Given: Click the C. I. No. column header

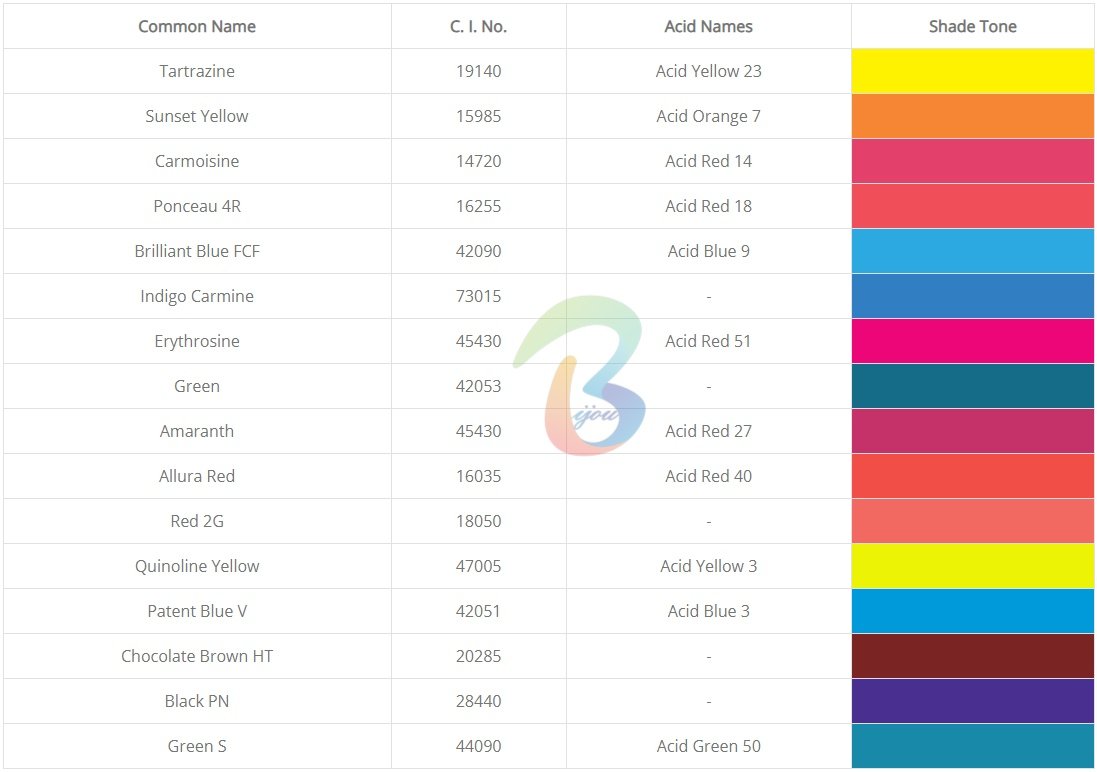Looking at the screenshot, I should tap(479, 27).
